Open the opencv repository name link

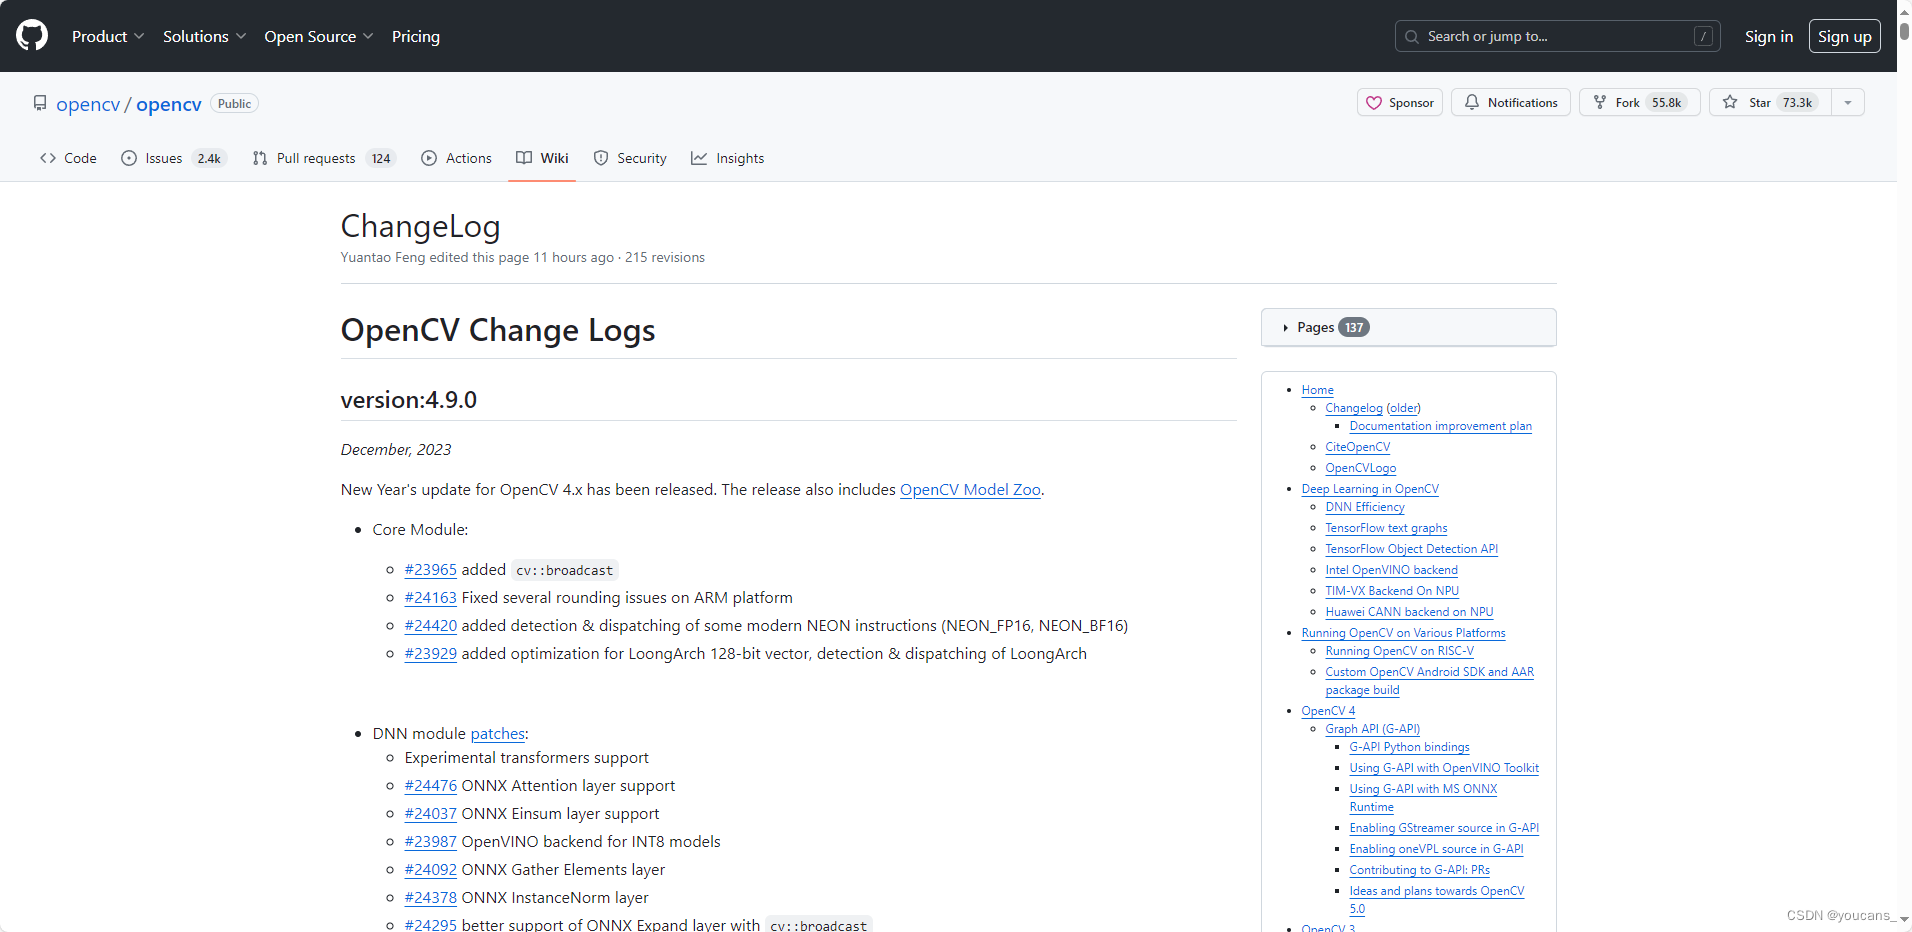[169, 104]
